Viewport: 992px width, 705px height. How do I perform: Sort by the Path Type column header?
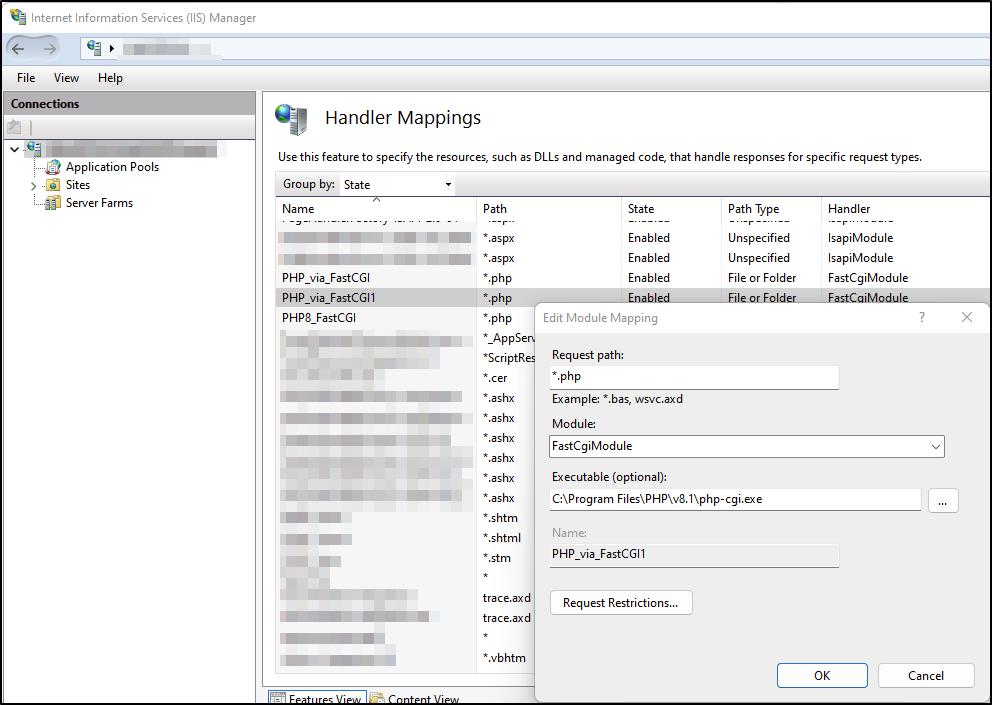771,209
